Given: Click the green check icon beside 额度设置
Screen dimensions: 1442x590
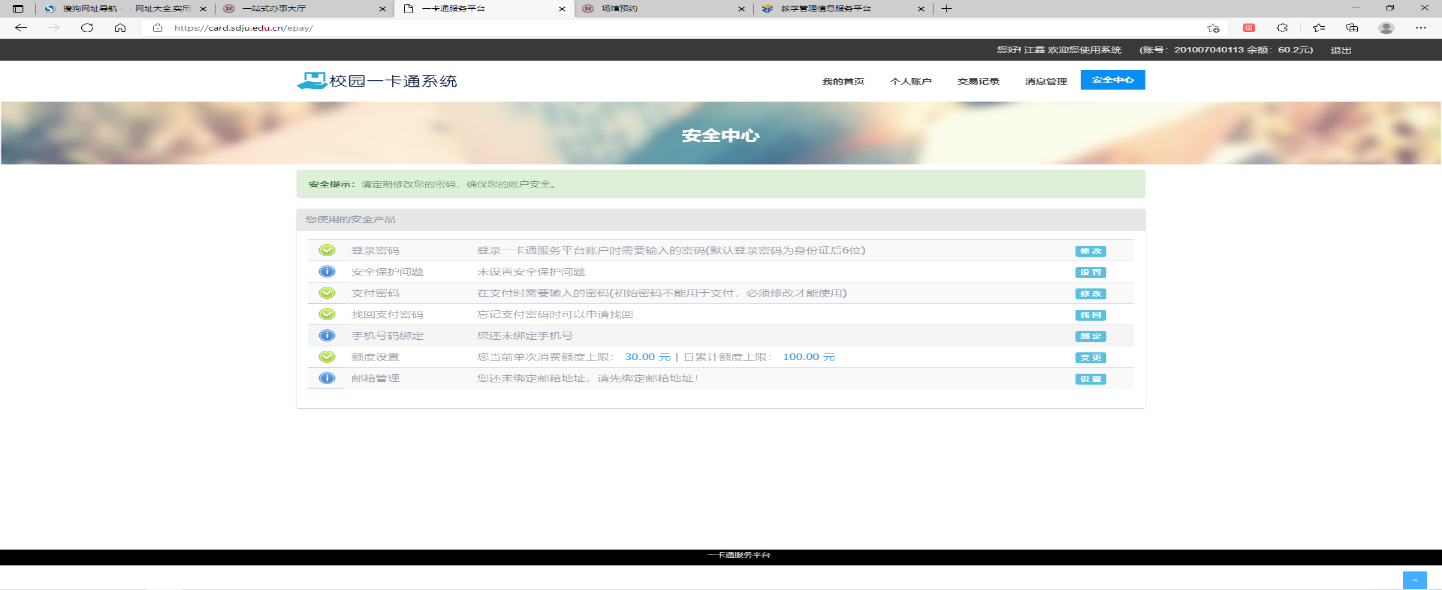Looking at the screenshot, I should point(327,357).
